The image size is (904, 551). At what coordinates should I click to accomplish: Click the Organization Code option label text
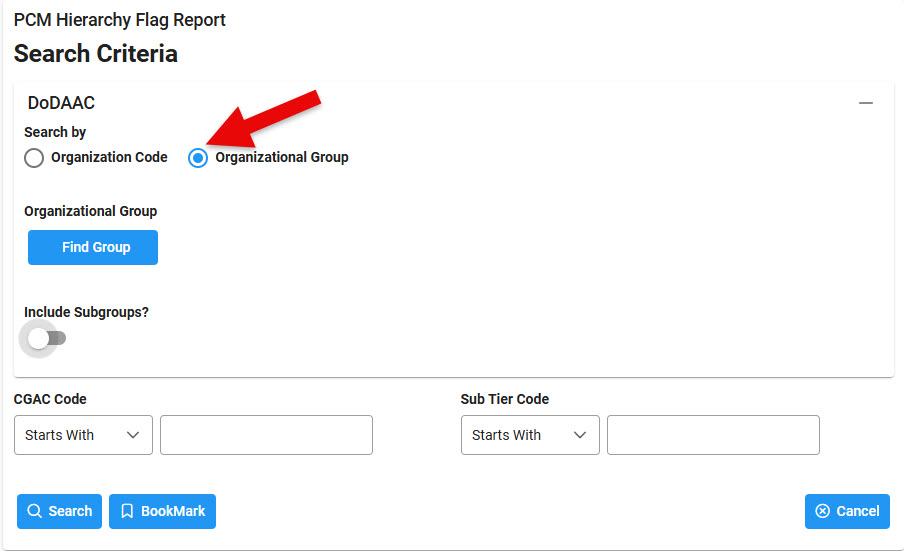[x=109, y=157]
